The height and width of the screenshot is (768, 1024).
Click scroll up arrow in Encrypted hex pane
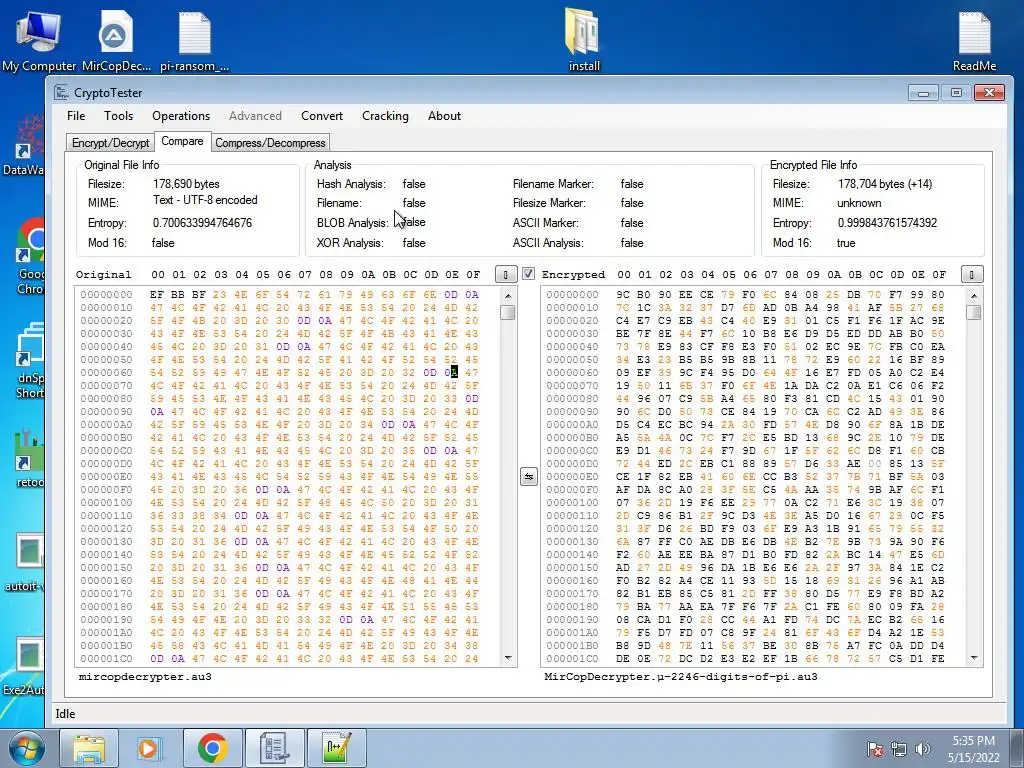click(974, 296)
